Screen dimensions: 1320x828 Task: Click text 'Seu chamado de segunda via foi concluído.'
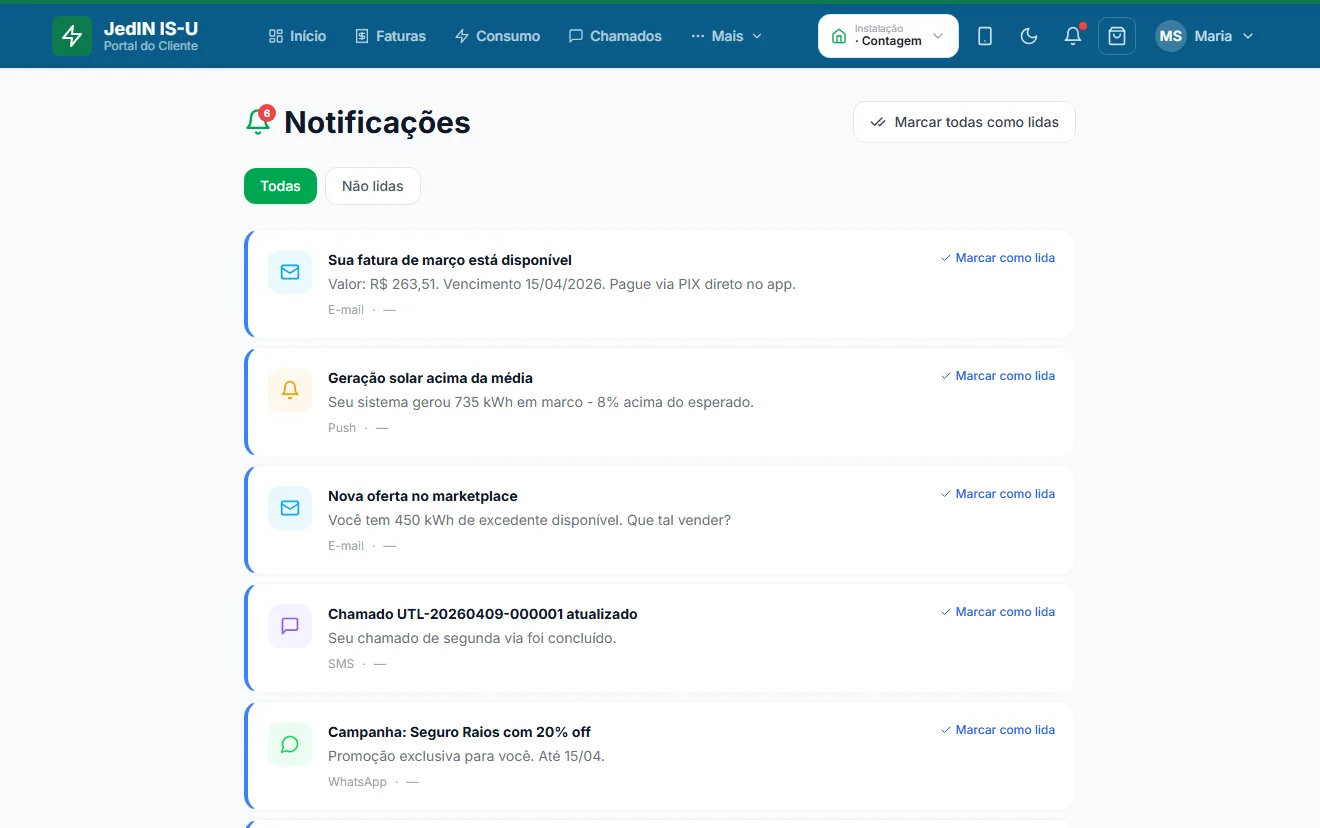(x=472, y=638)
